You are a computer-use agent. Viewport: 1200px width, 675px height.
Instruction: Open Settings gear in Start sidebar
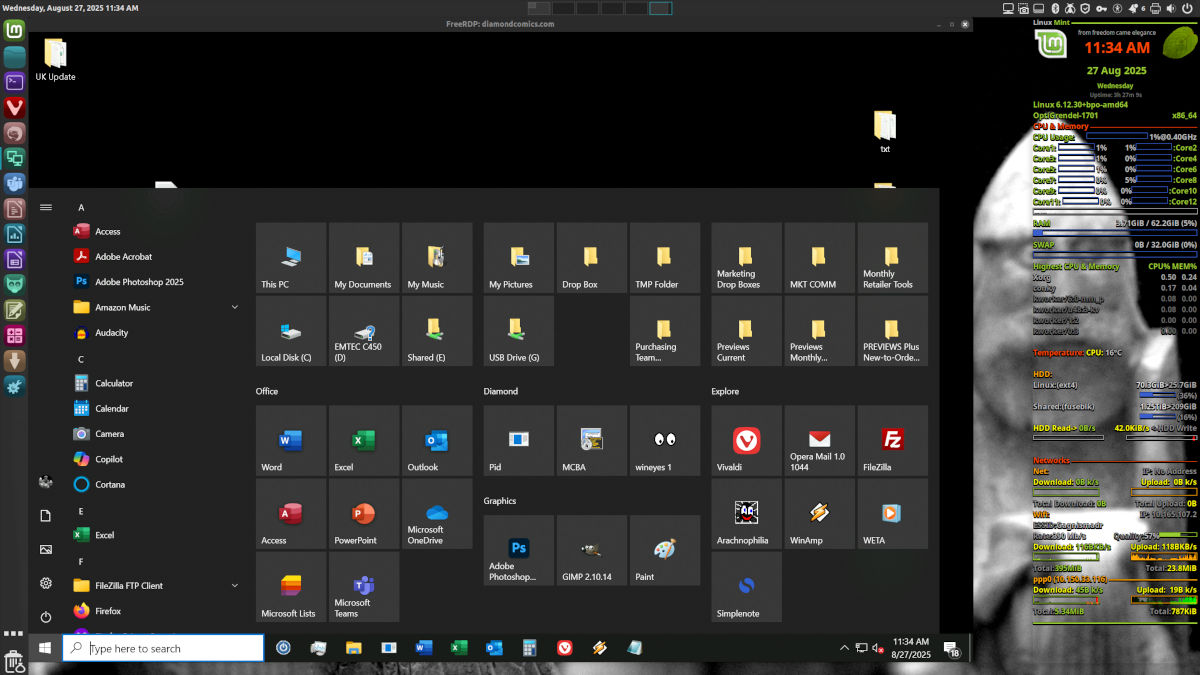coord(45,583)
